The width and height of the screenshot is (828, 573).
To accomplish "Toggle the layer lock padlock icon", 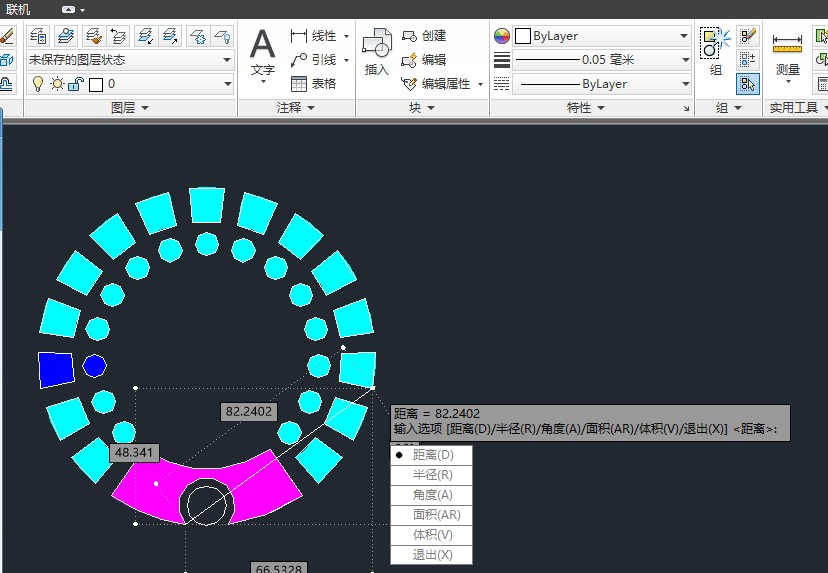I will (x=75, y=85).
